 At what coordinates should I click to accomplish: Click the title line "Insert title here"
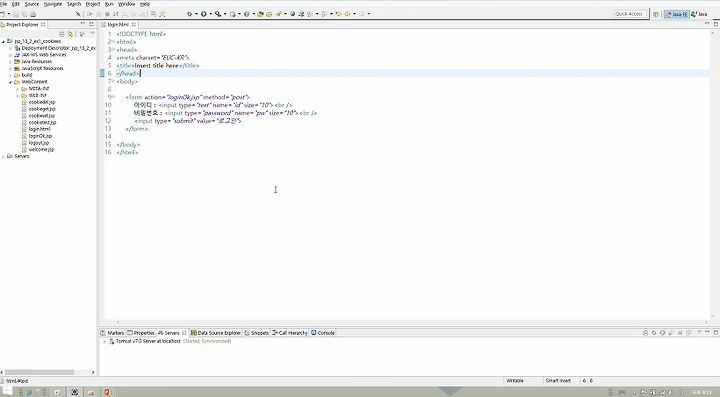coord(158,66)
